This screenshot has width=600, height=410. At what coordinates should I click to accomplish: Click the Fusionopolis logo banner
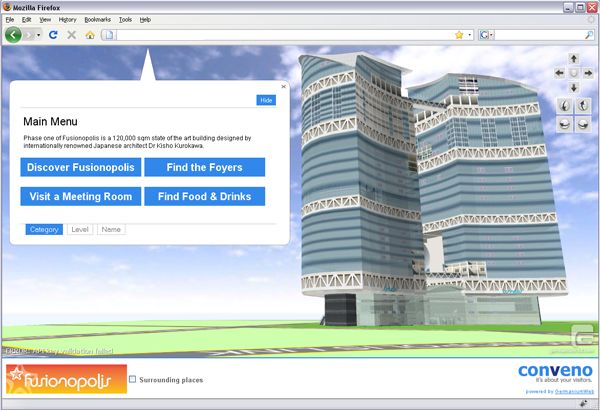[x=67, y=379]
